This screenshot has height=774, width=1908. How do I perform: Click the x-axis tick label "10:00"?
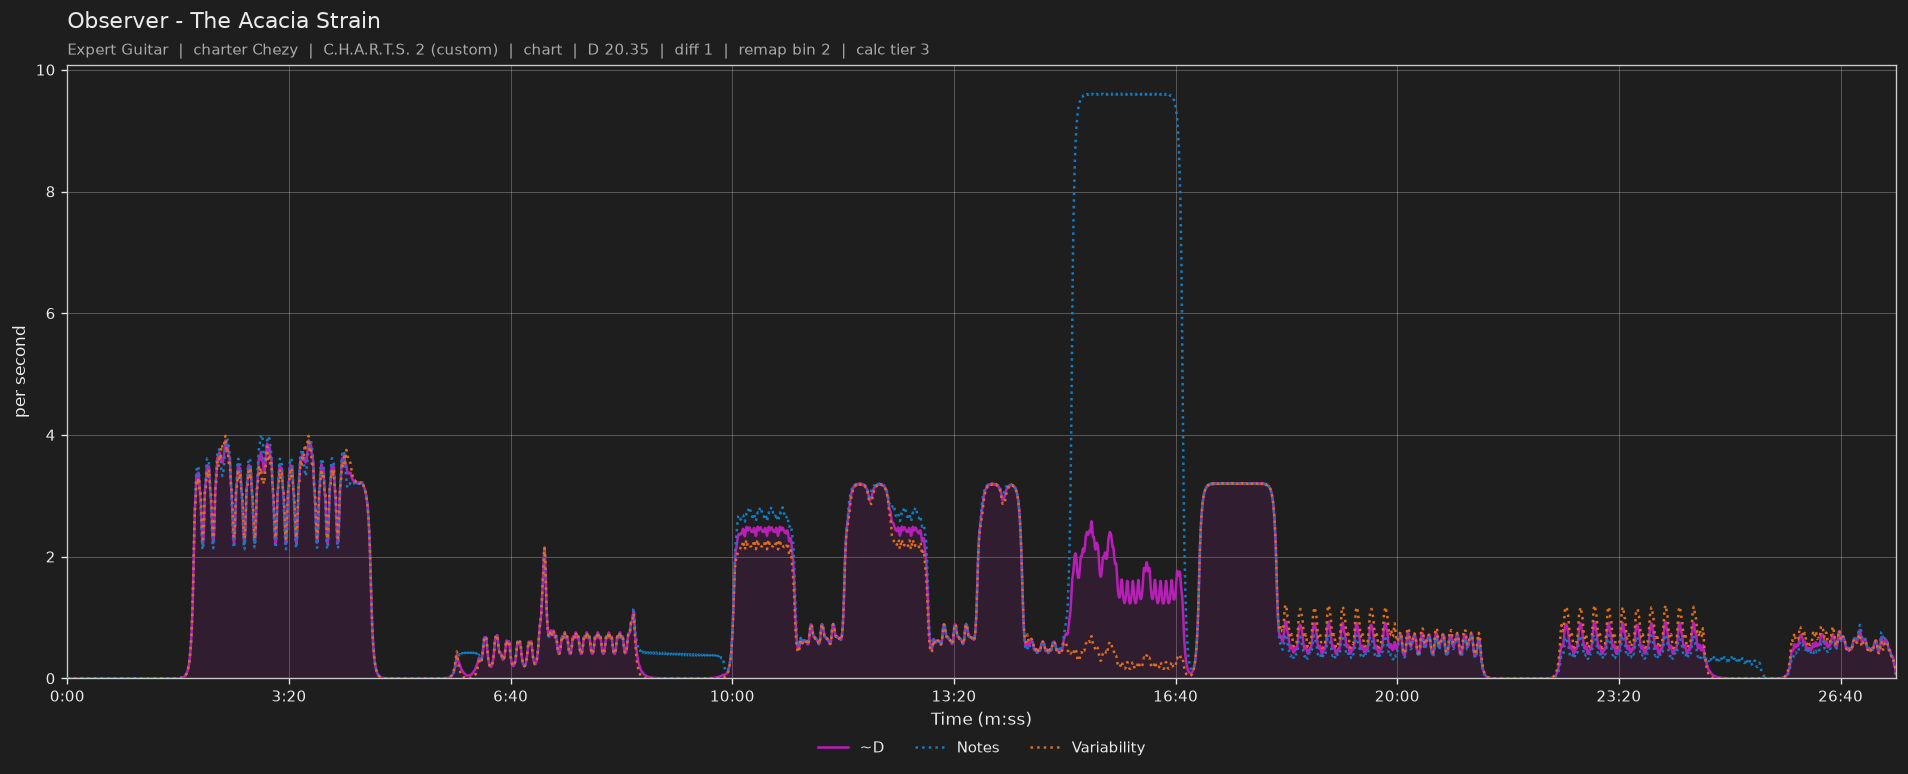pyautogui.click(x=732, y=697)
